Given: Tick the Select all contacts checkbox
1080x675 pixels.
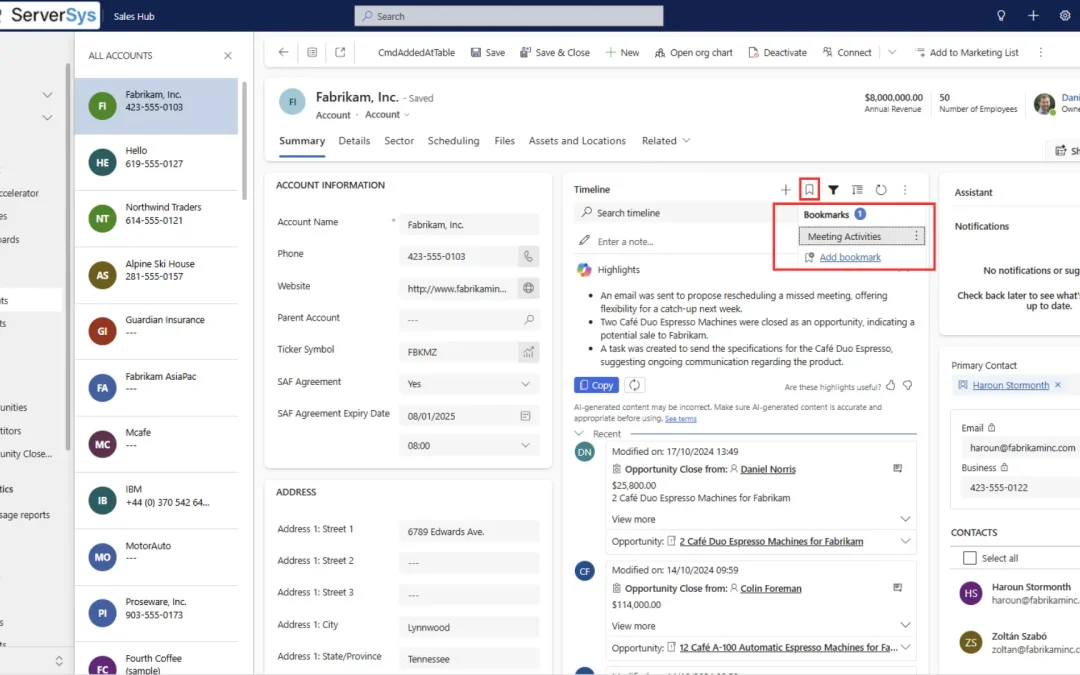Looking at the screenshot, I should (x=970, y=558).
